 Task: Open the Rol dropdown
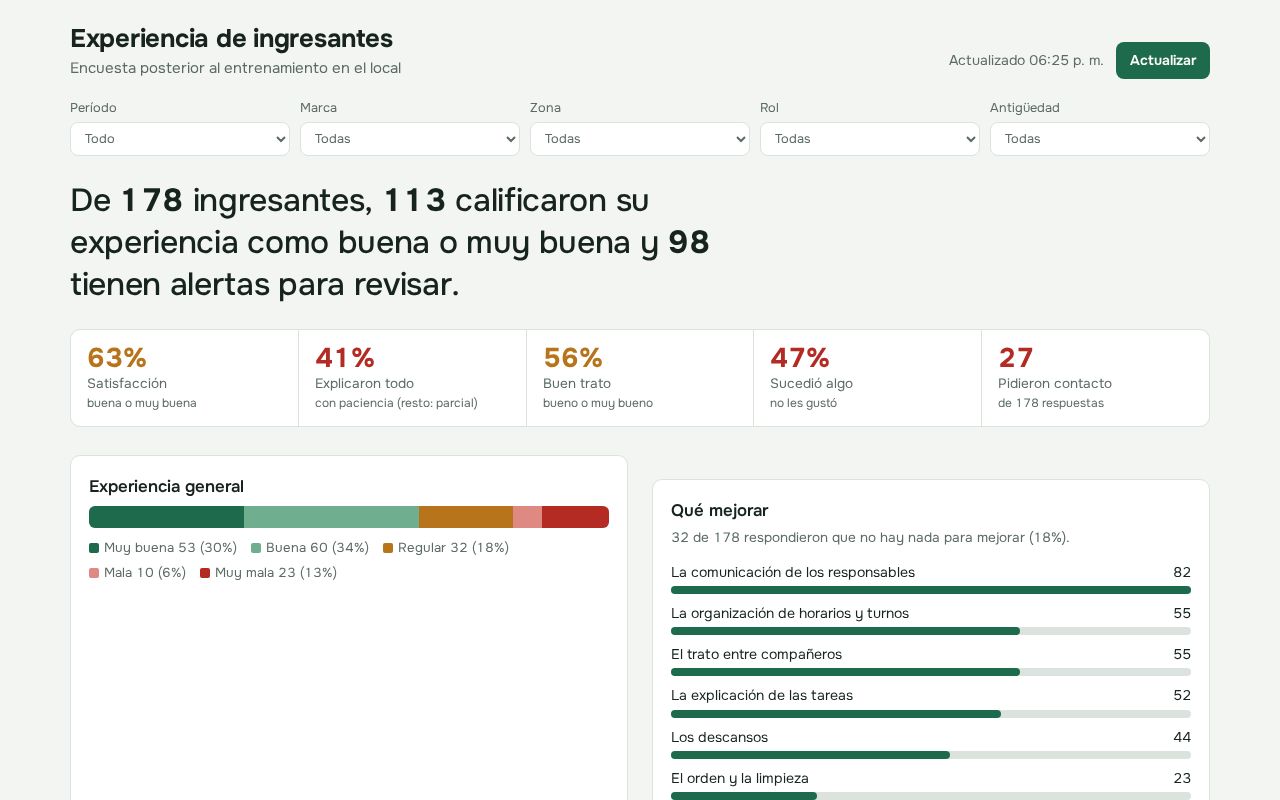[870, 139]
